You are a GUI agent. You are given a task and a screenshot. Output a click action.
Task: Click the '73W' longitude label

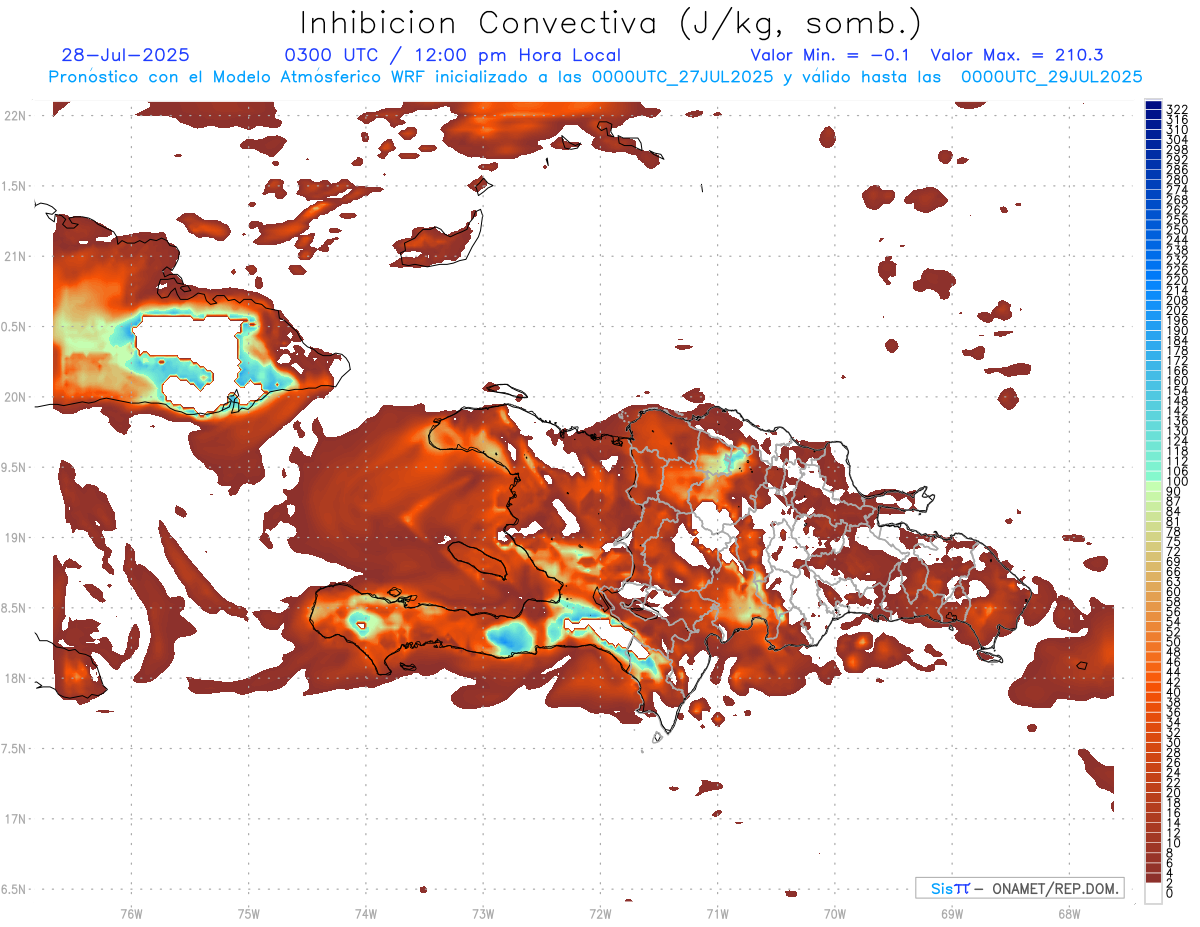[483, 912]
